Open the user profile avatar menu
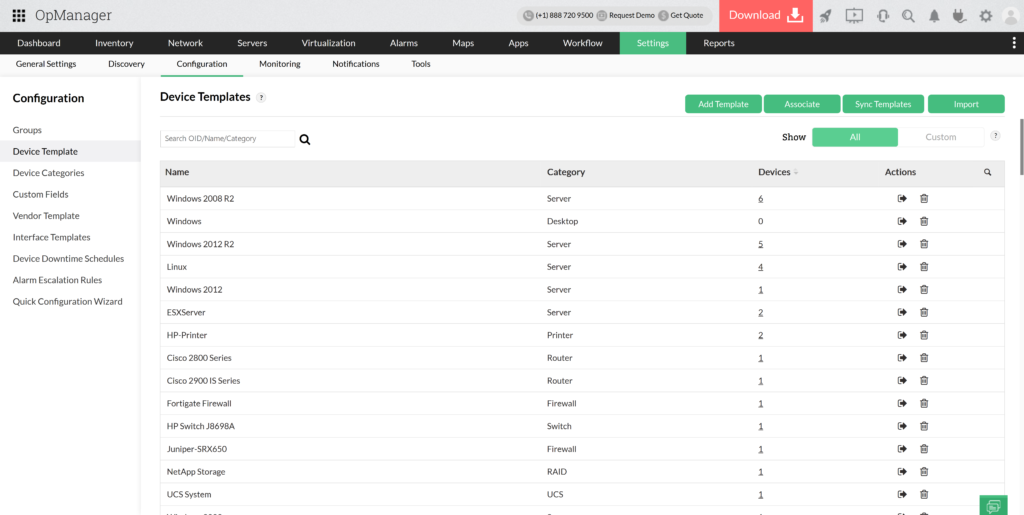 (1010, 15)
